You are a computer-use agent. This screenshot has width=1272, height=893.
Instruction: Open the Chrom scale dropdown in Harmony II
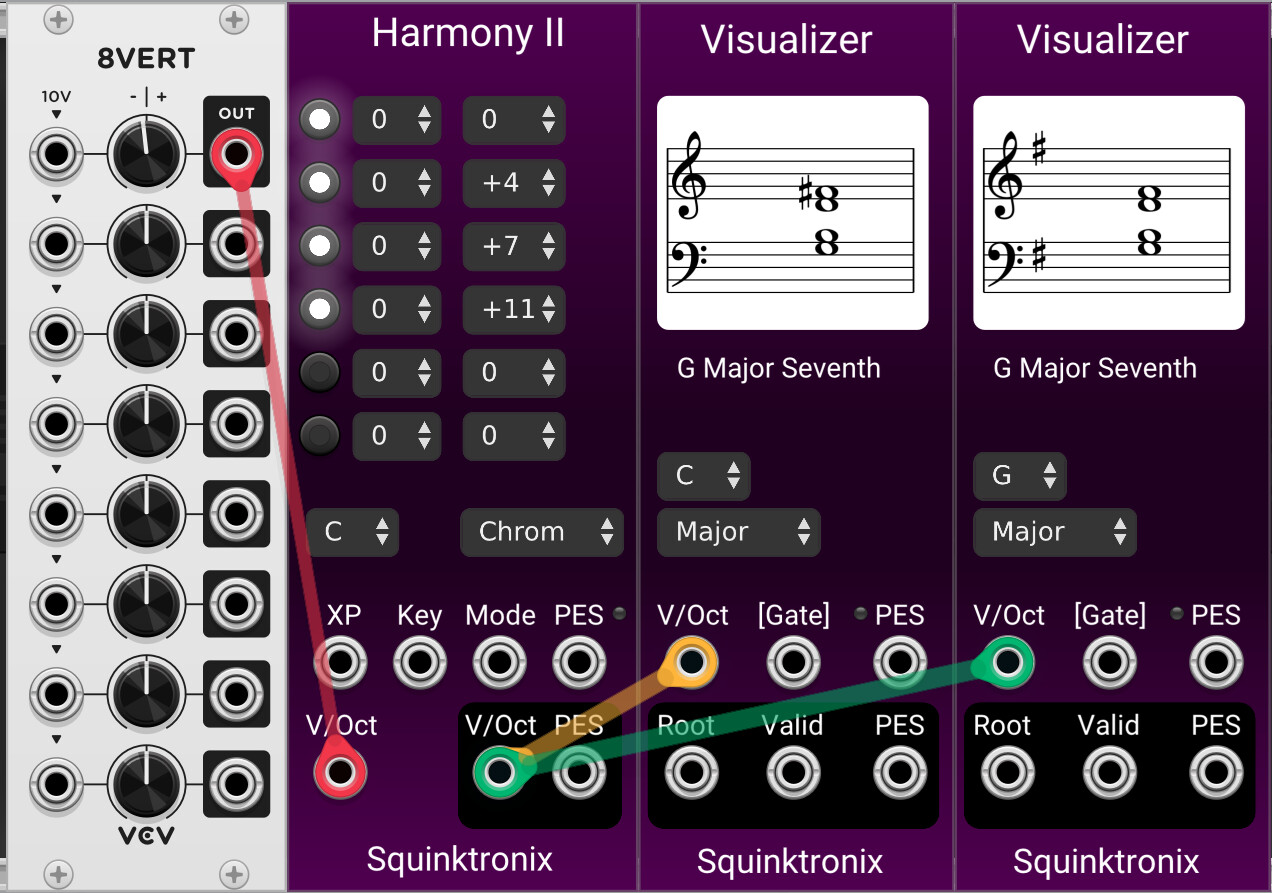[542, 532]
